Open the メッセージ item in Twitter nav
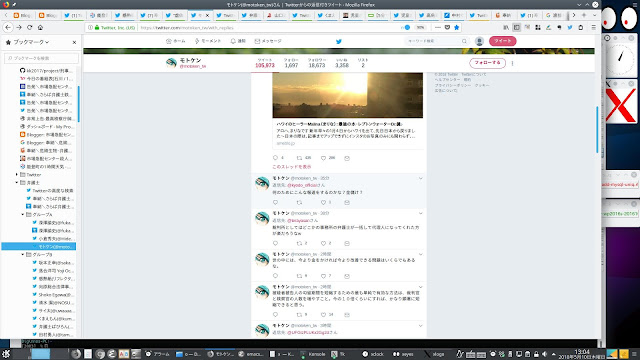 pyautogui.click(x=268, y=41)
